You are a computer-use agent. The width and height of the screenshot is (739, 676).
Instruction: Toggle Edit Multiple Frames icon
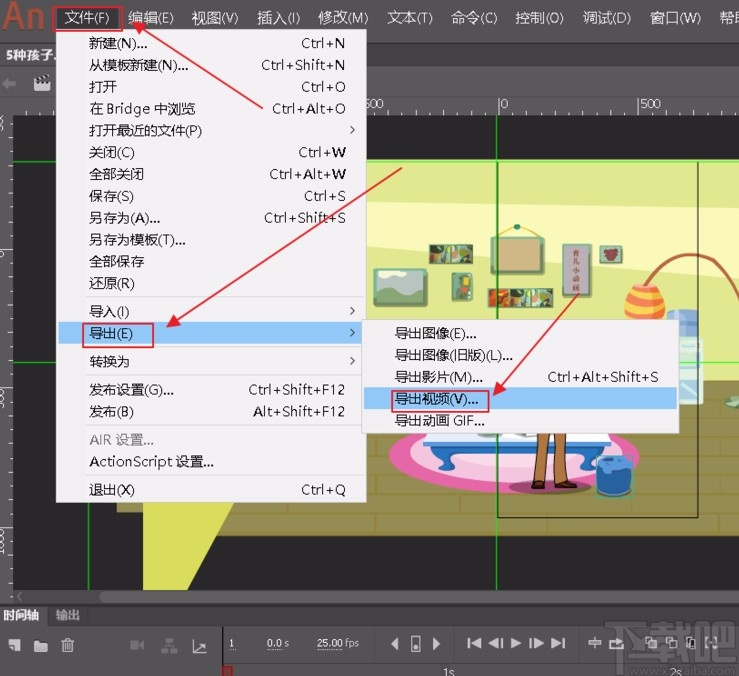pos(690,643)
